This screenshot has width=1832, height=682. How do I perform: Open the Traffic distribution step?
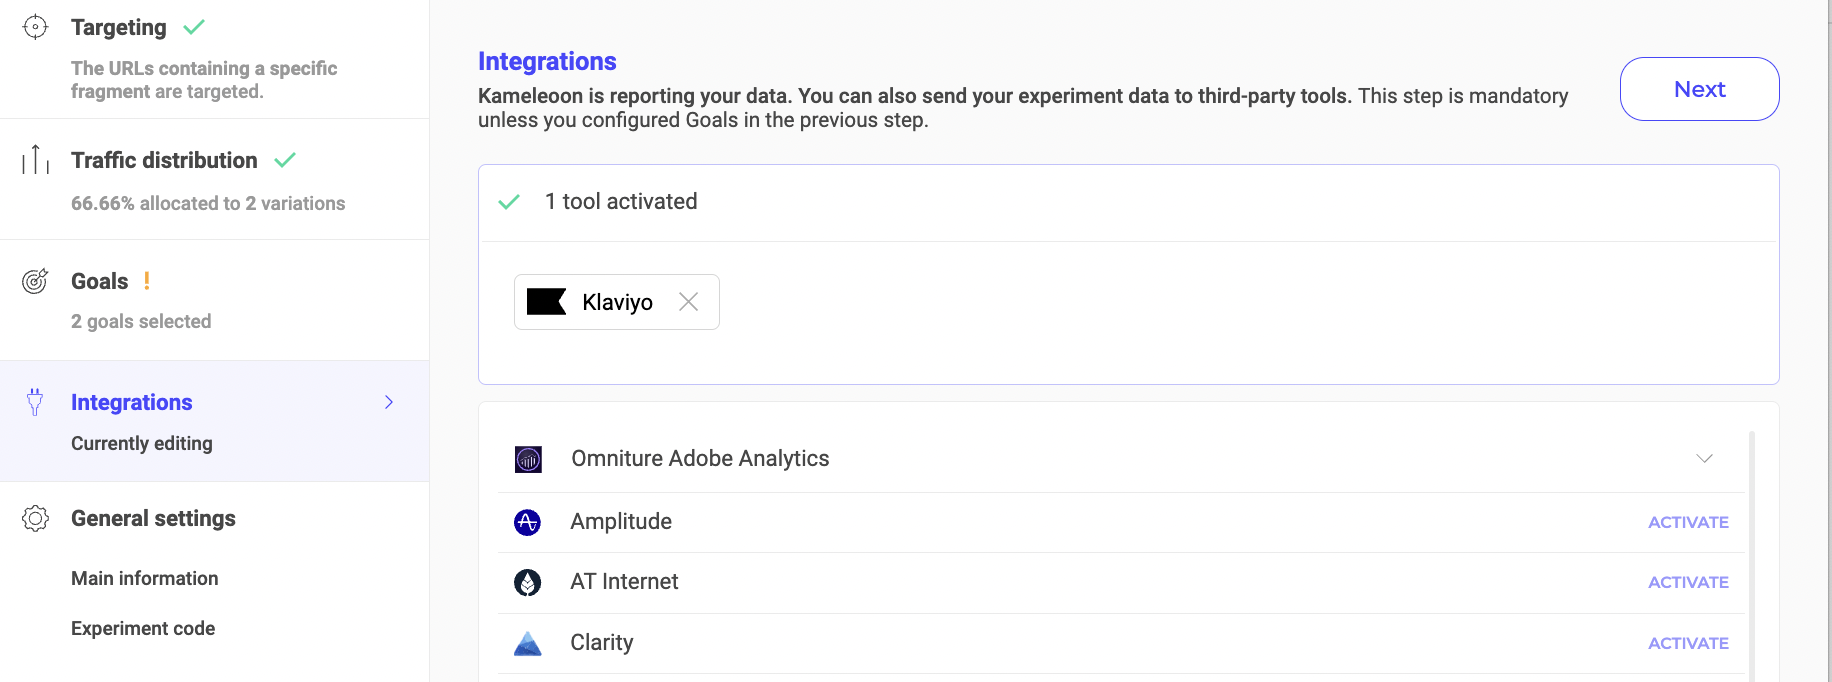(x=164, y=160)
